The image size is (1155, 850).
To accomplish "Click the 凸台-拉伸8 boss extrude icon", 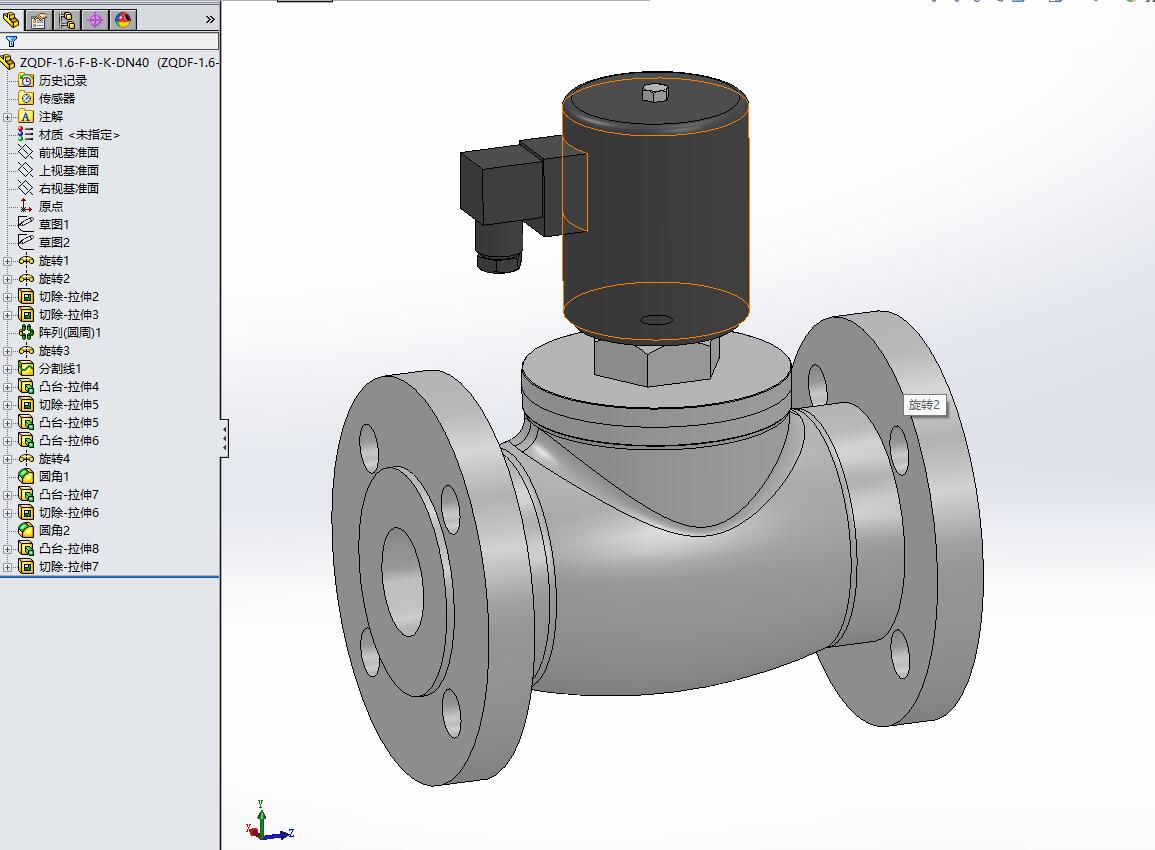I will pyautogui.click(x=26, y=548).
